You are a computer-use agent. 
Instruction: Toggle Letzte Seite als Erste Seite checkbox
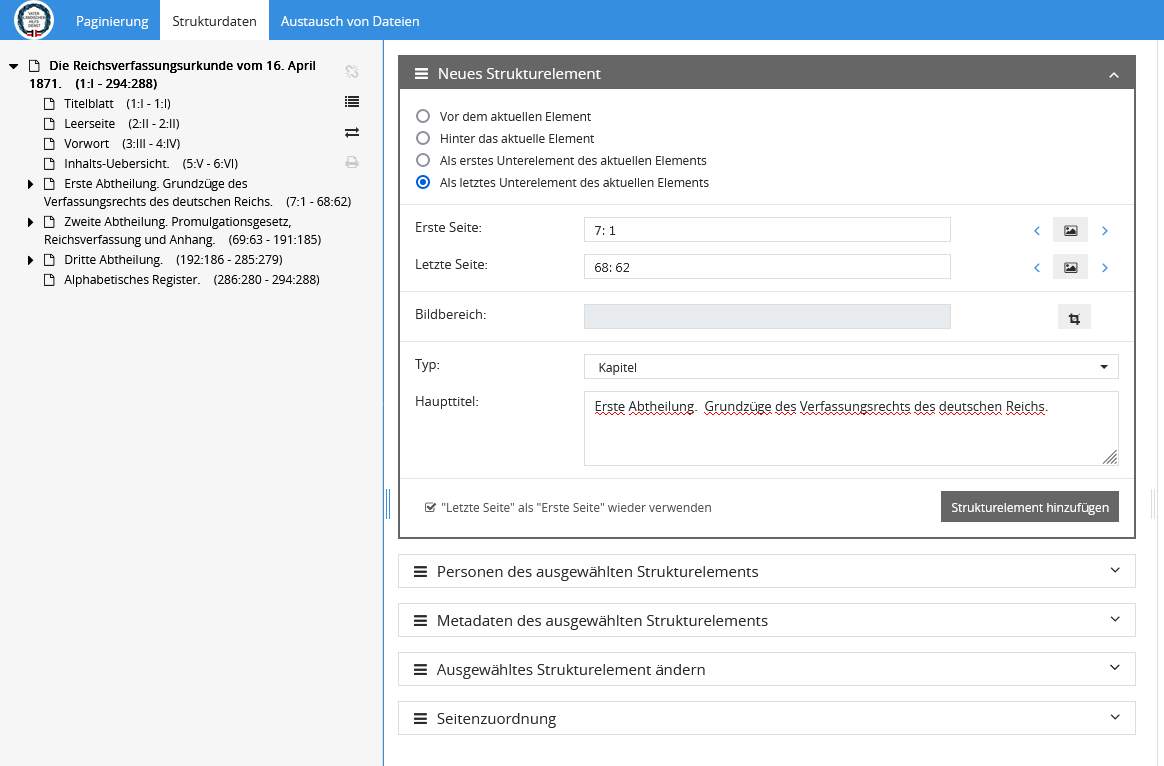[430, 508]
